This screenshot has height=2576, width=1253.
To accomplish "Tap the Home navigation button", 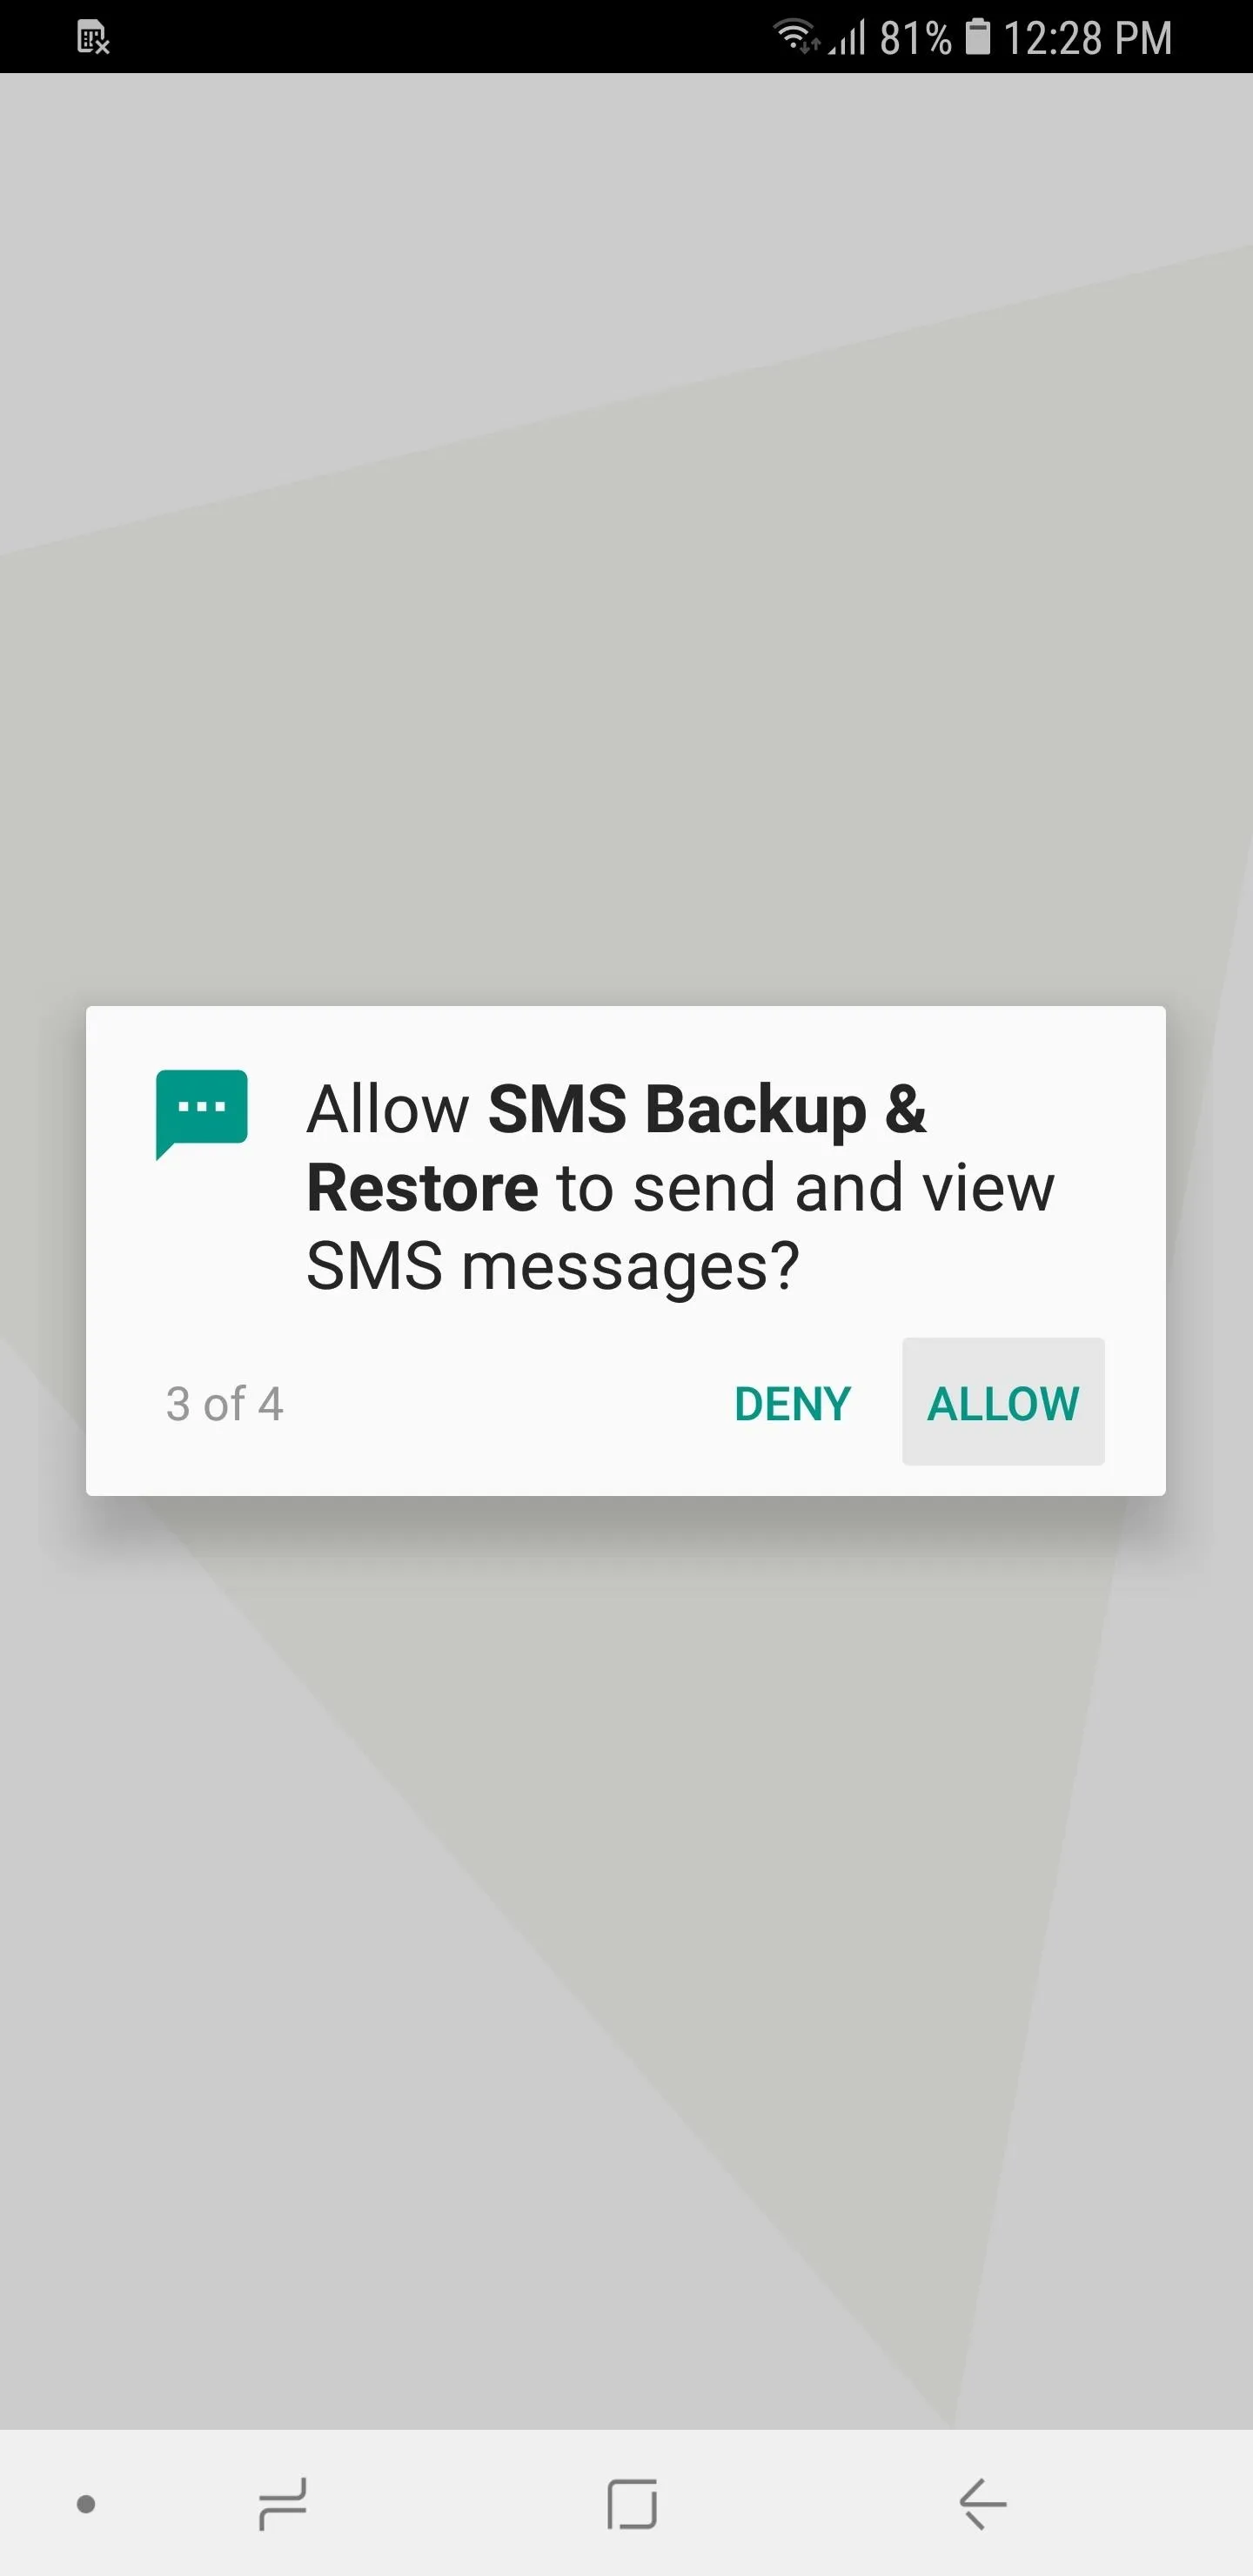I will [x=632, y=2504].
